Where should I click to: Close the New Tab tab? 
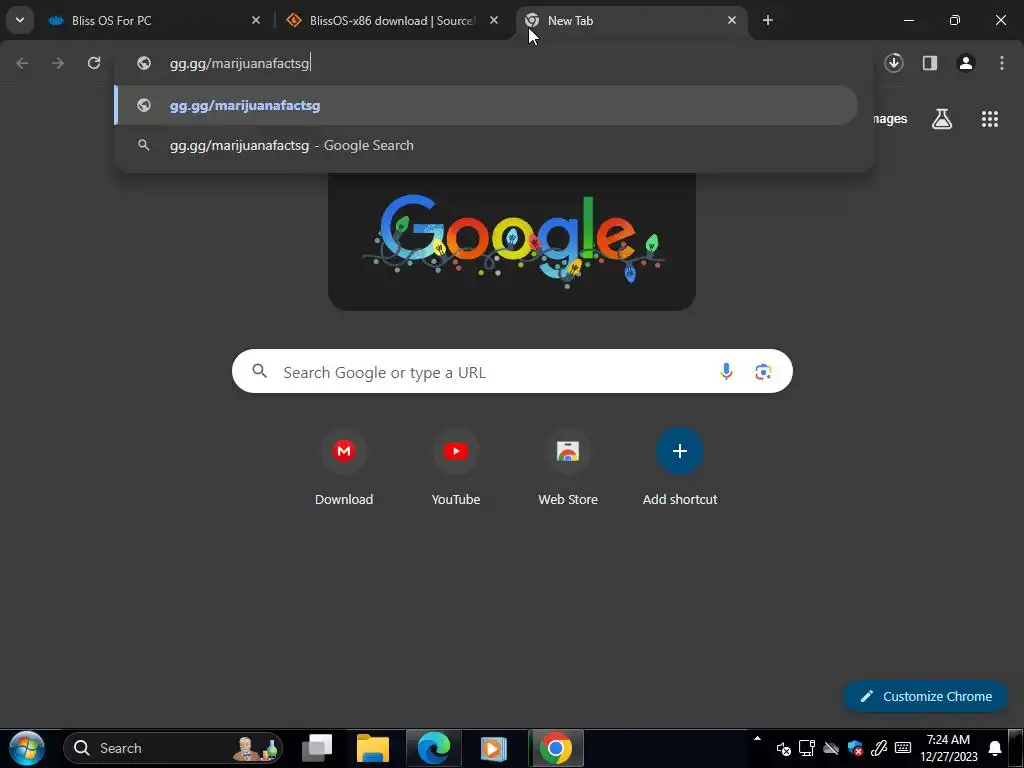click(731, 20)
